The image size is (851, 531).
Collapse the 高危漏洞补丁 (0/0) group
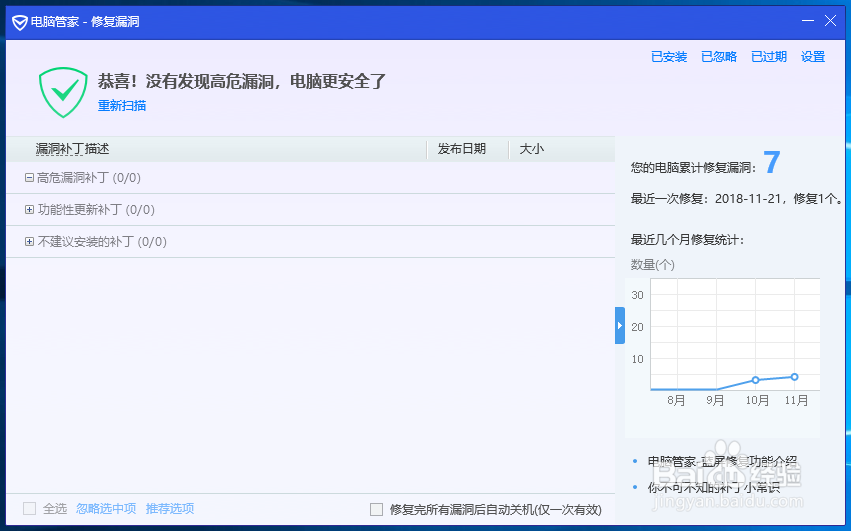29,178
